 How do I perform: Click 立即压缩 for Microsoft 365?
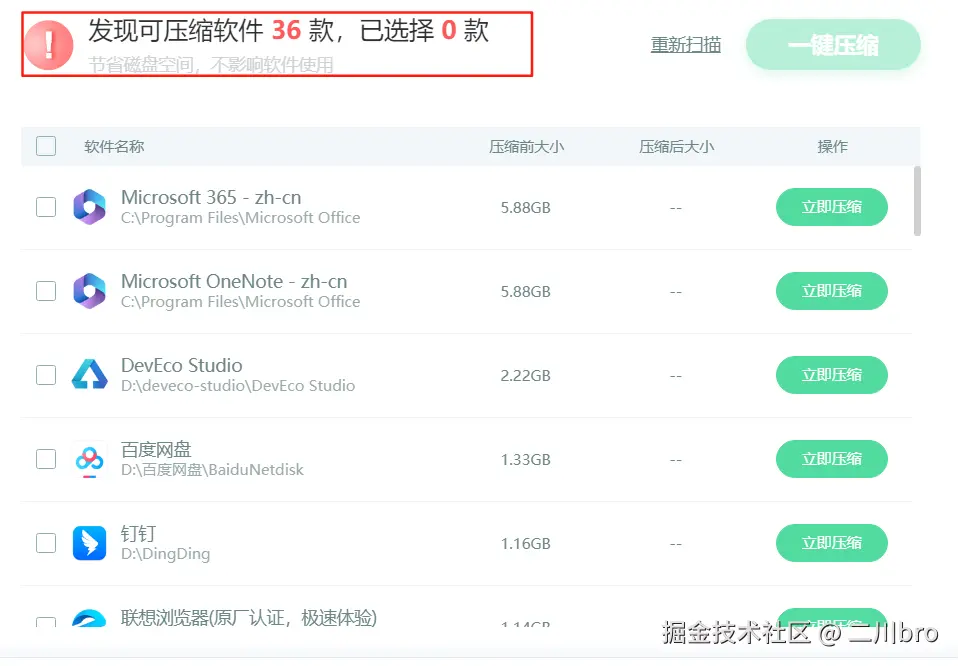832,207
